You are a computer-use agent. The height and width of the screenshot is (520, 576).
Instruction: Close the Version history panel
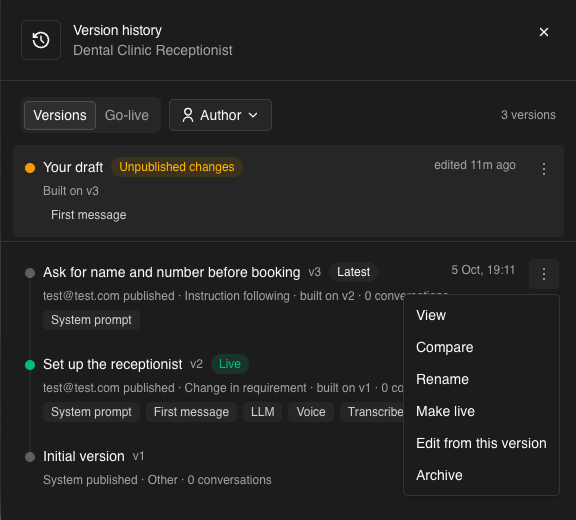point(544,32)
